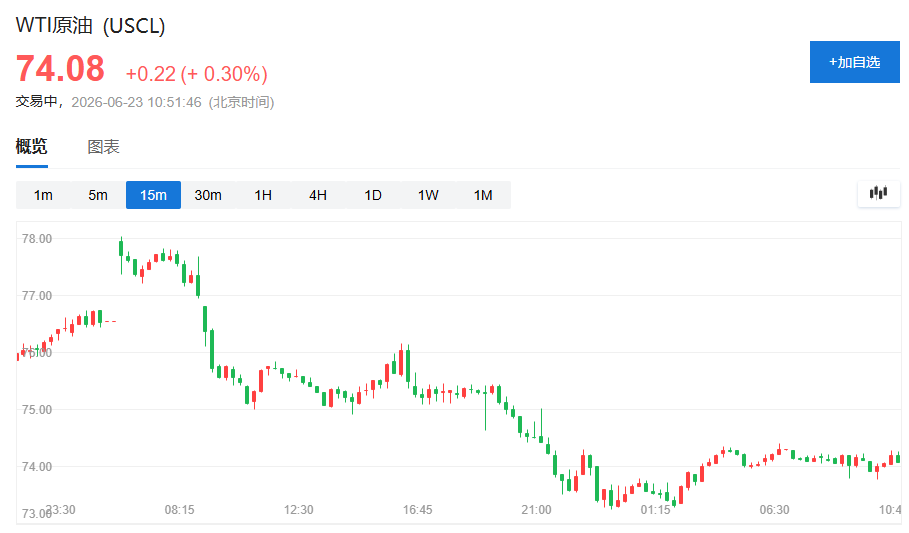This screenshot has width=909, height=533.
Task: Add WTI crude to watchlist with +加自选
Action: coord(855,62)
